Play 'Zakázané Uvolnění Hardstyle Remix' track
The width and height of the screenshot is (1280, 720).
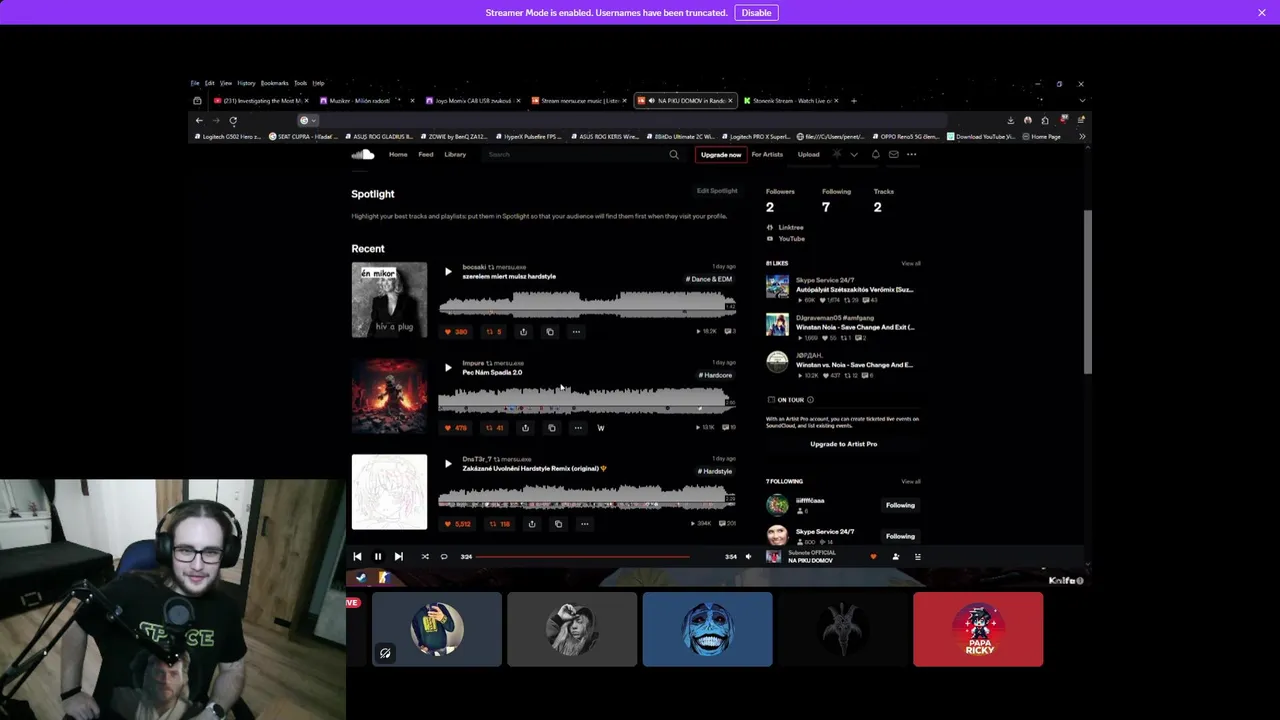(x=448, y=464)
